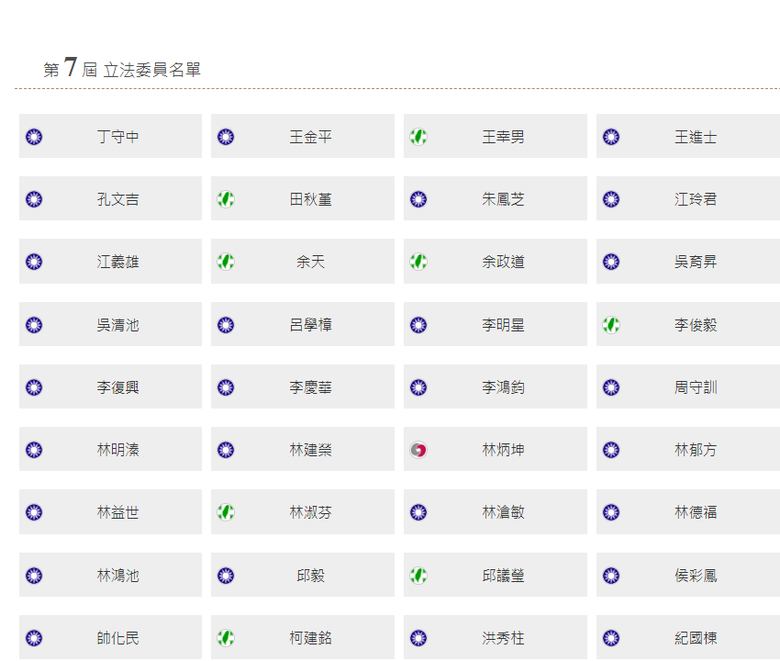Open legislator 邱毅's profile
780x661 pixels.
click(310, 576)
